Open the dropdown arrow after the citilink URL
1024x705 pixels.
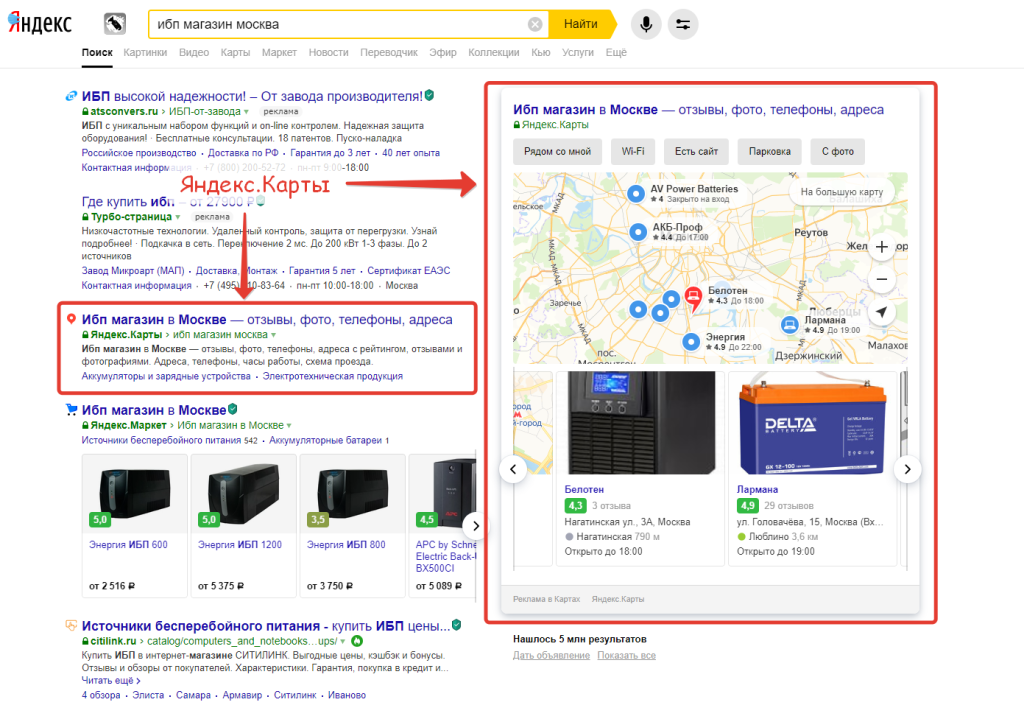click(x=343, y=642)
